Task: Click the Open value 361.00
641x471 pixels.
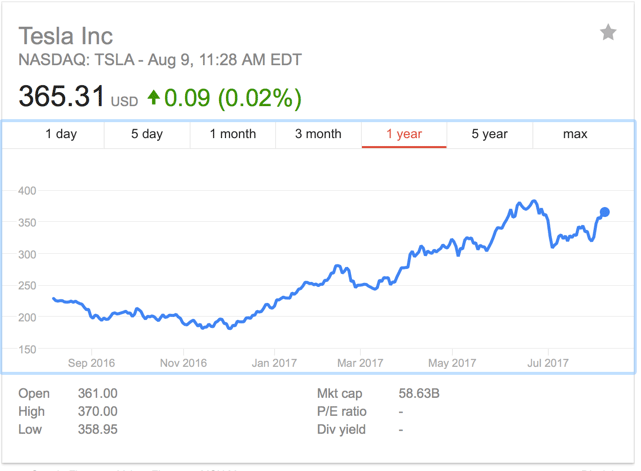Action: click(97, 394)
